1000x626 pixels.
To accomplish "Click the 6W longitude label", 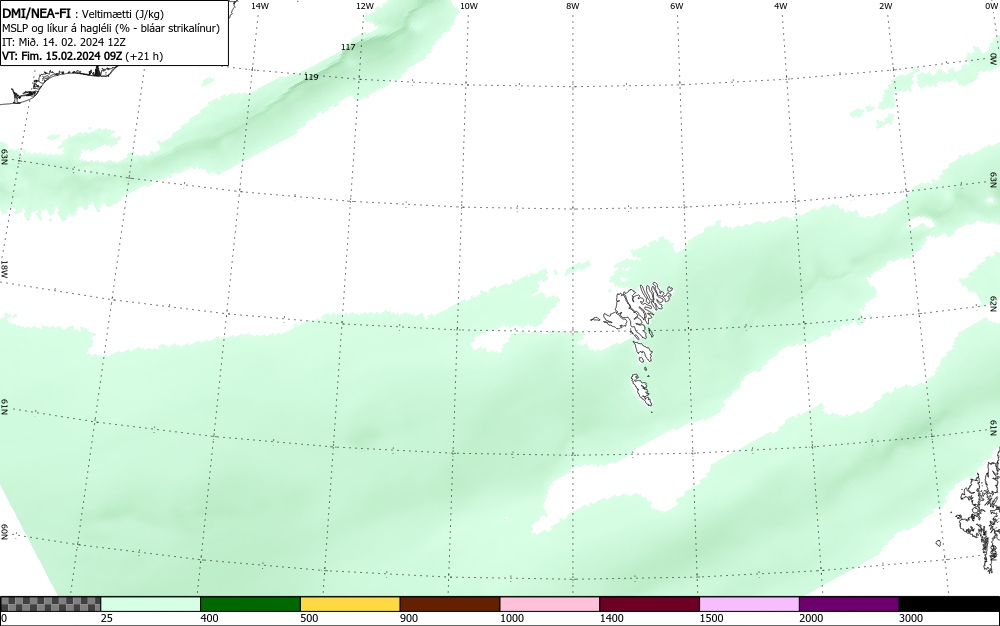I will pyautogui.click(x=677, y=6).
